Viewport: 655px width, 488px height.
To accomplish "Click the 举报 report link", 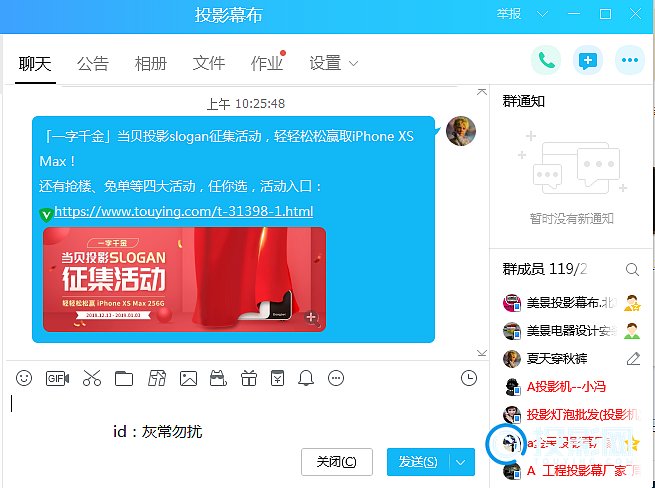I will pos(509,14).
